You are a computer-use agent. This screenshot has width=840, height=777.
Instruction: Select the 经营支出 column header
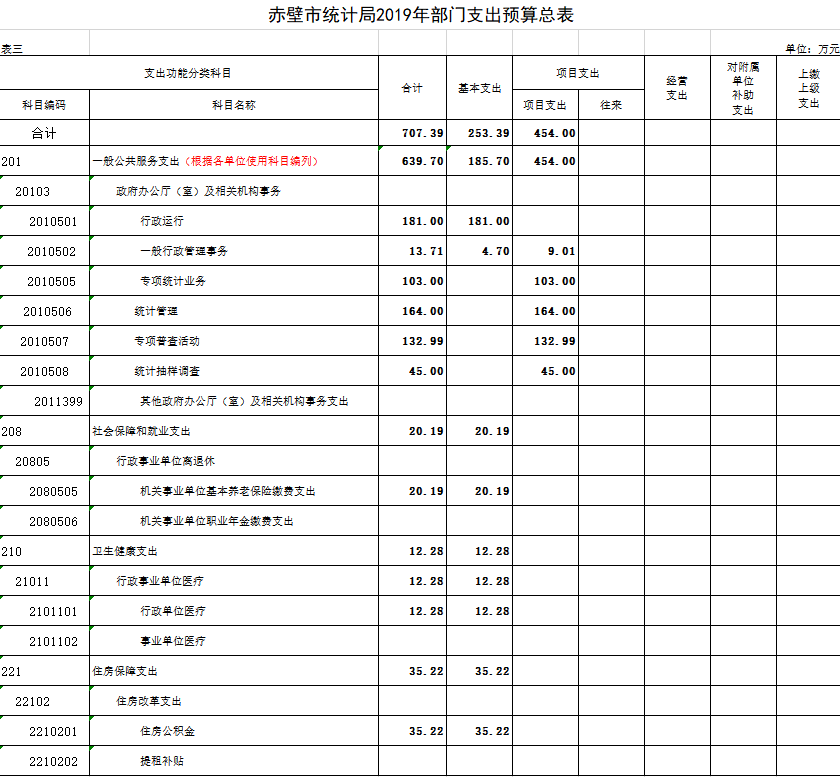[x=677, y=88]
